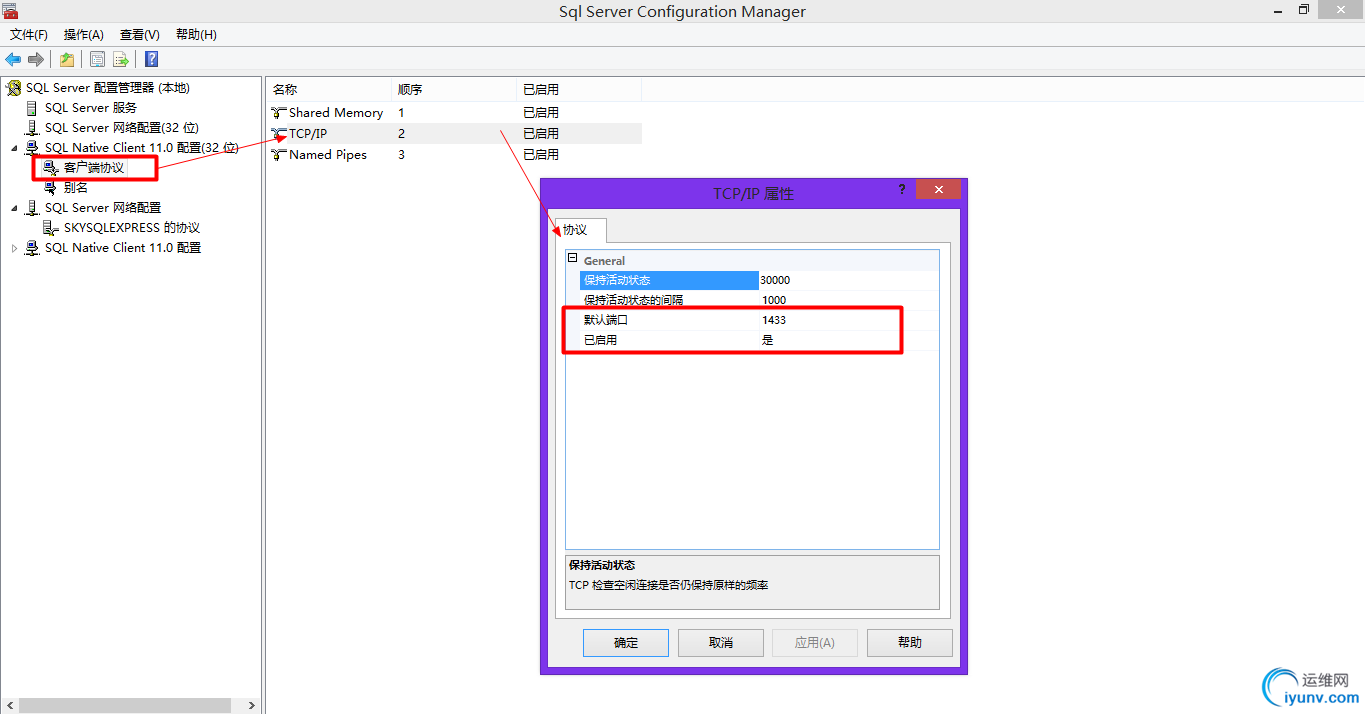The image size is (1365, 714).
Task: Expand the bottom SQL Native Client 11.0 配置 node
Action: 14,248
